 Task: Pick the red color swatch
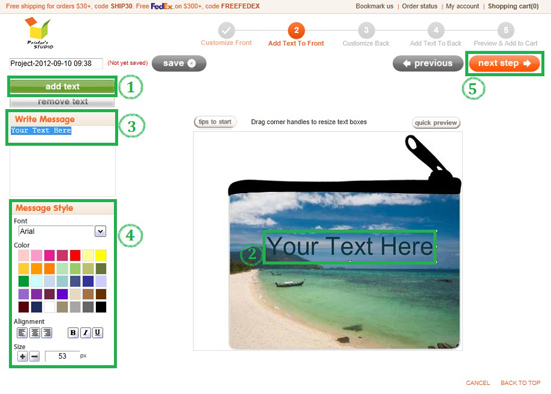click(x=75, y=256)
